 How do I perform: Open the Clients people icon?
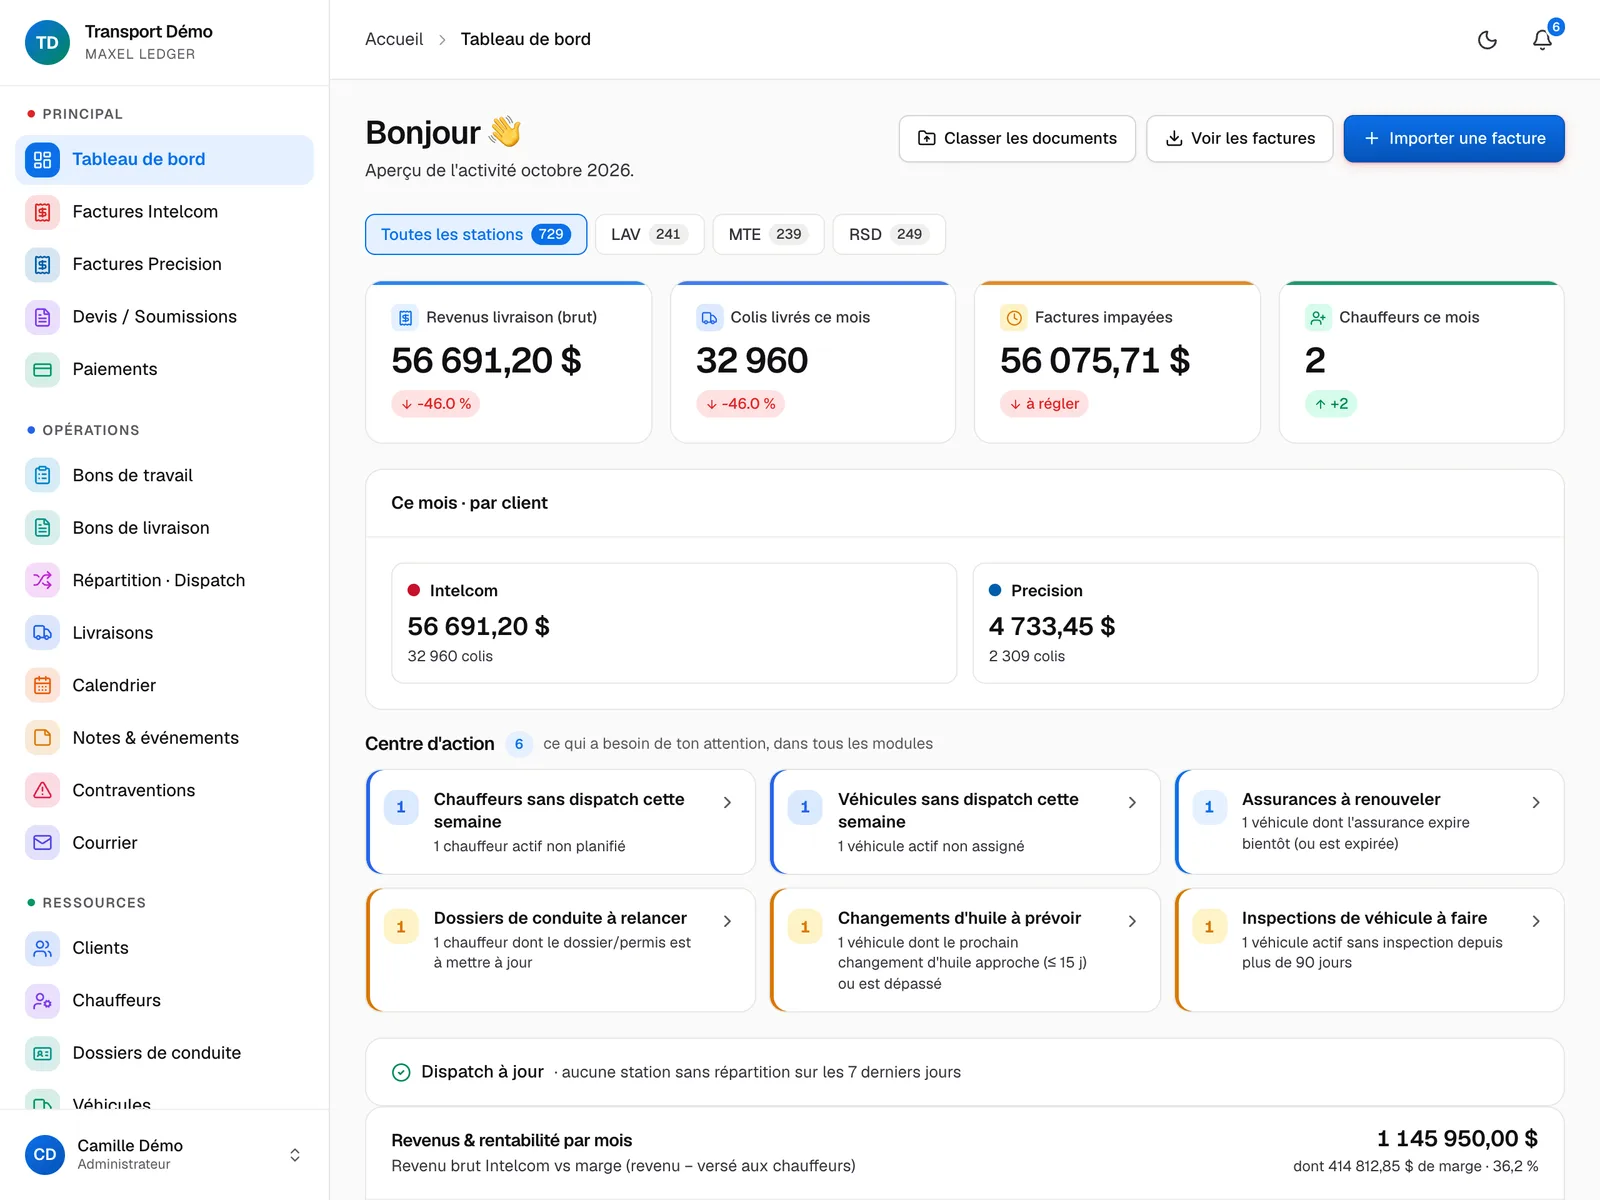coord(42,948)
